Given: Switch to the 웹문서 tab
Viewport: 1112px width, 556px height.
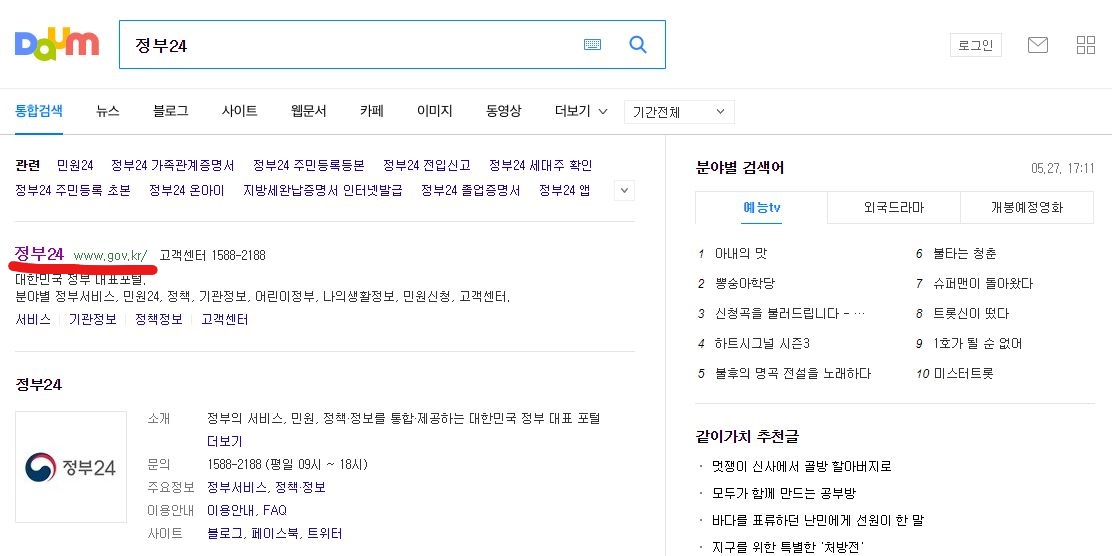Looking at the screenshot, I should [x=308, y=111].
